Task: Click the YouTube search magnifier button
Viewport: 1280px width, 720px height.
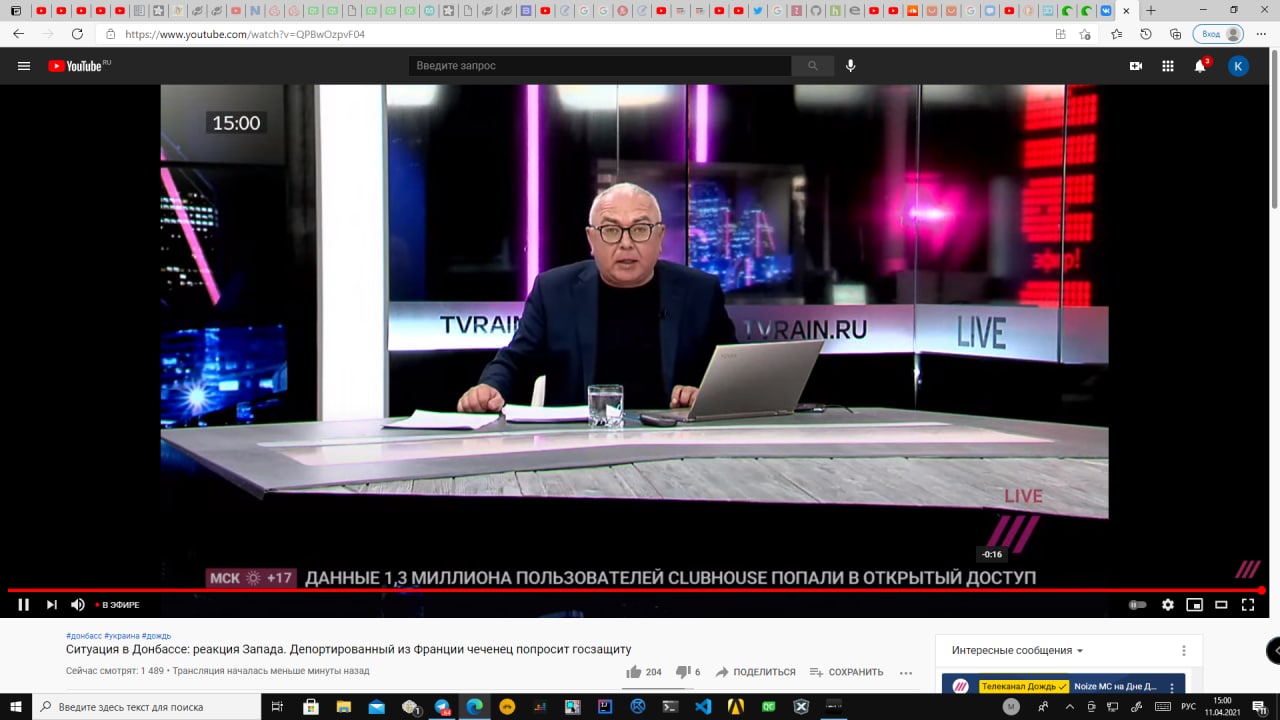Action: click(813, 66)
